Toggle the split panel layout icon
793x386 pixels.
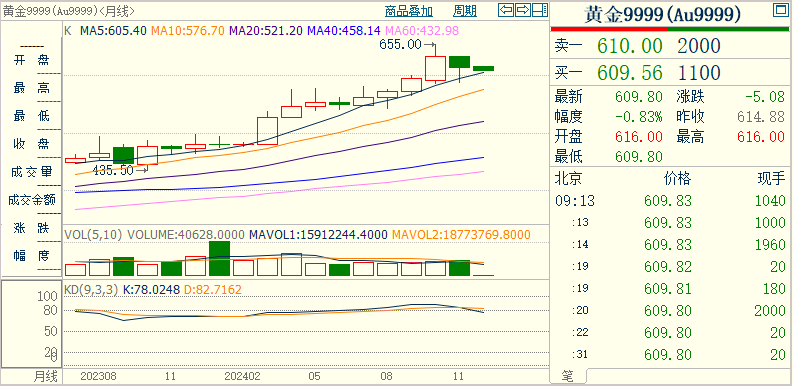[x=540, y=10]
